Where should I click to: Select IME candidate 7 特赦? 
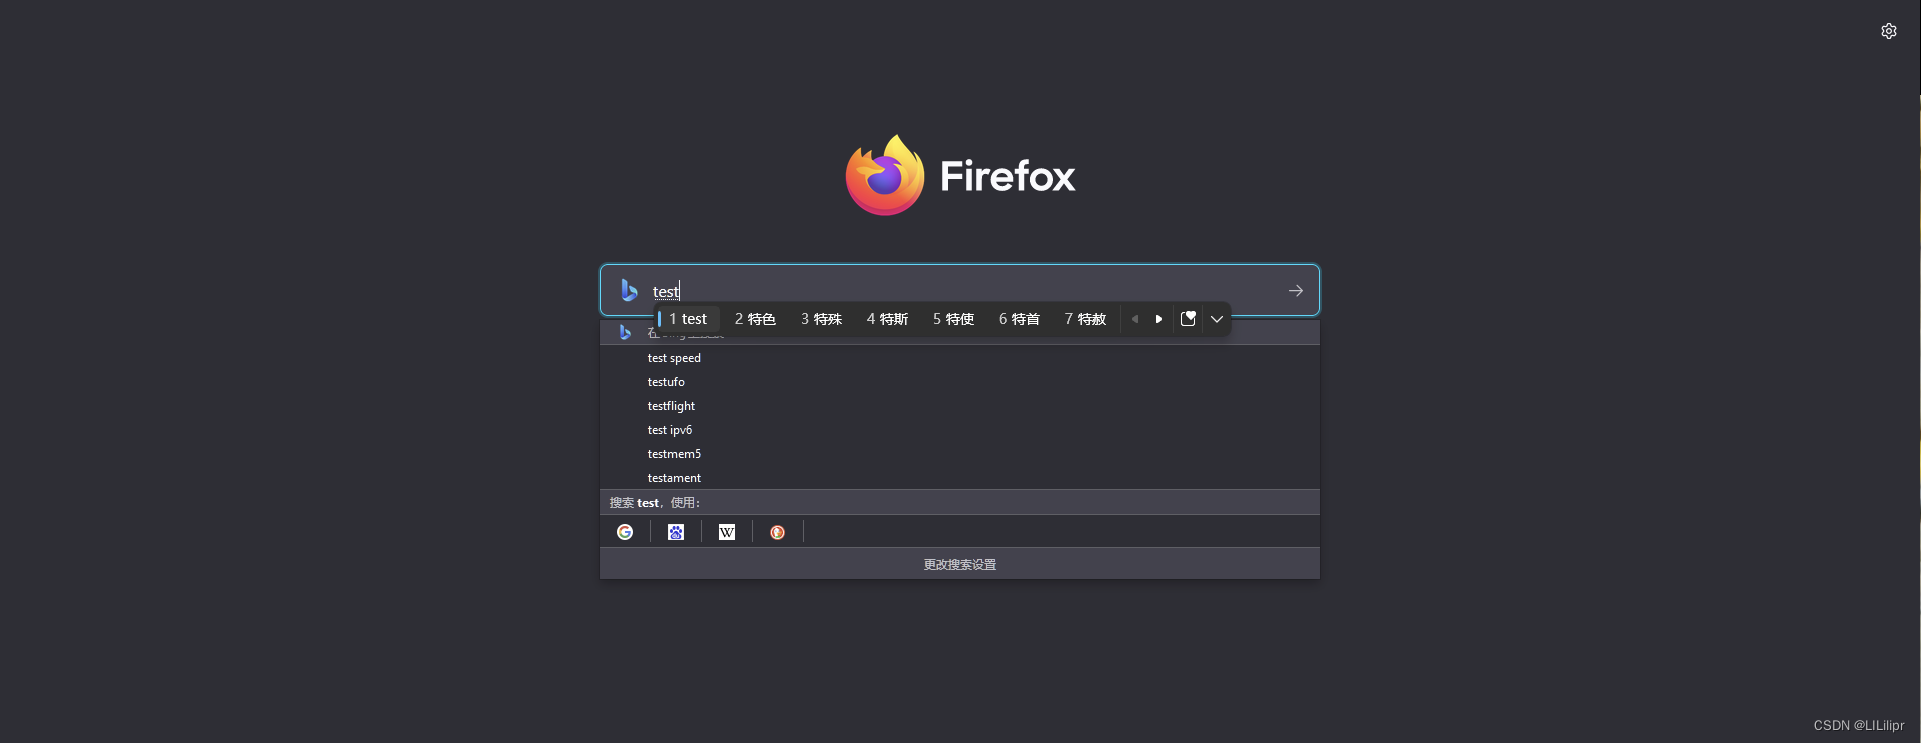coord(1085,319)
